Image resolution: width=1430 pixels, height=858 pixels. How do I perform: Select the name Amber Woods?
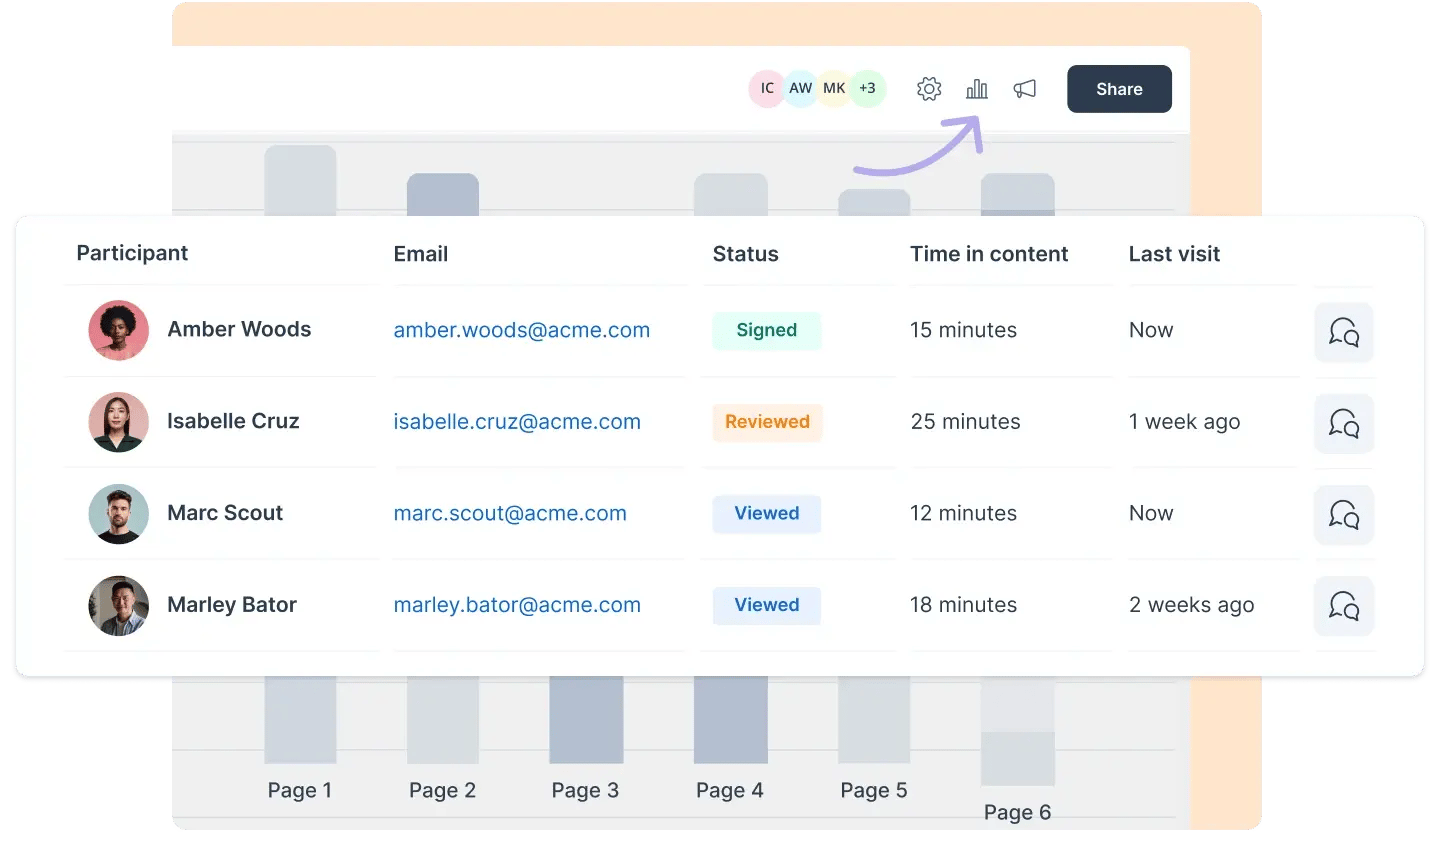point(239,329)
